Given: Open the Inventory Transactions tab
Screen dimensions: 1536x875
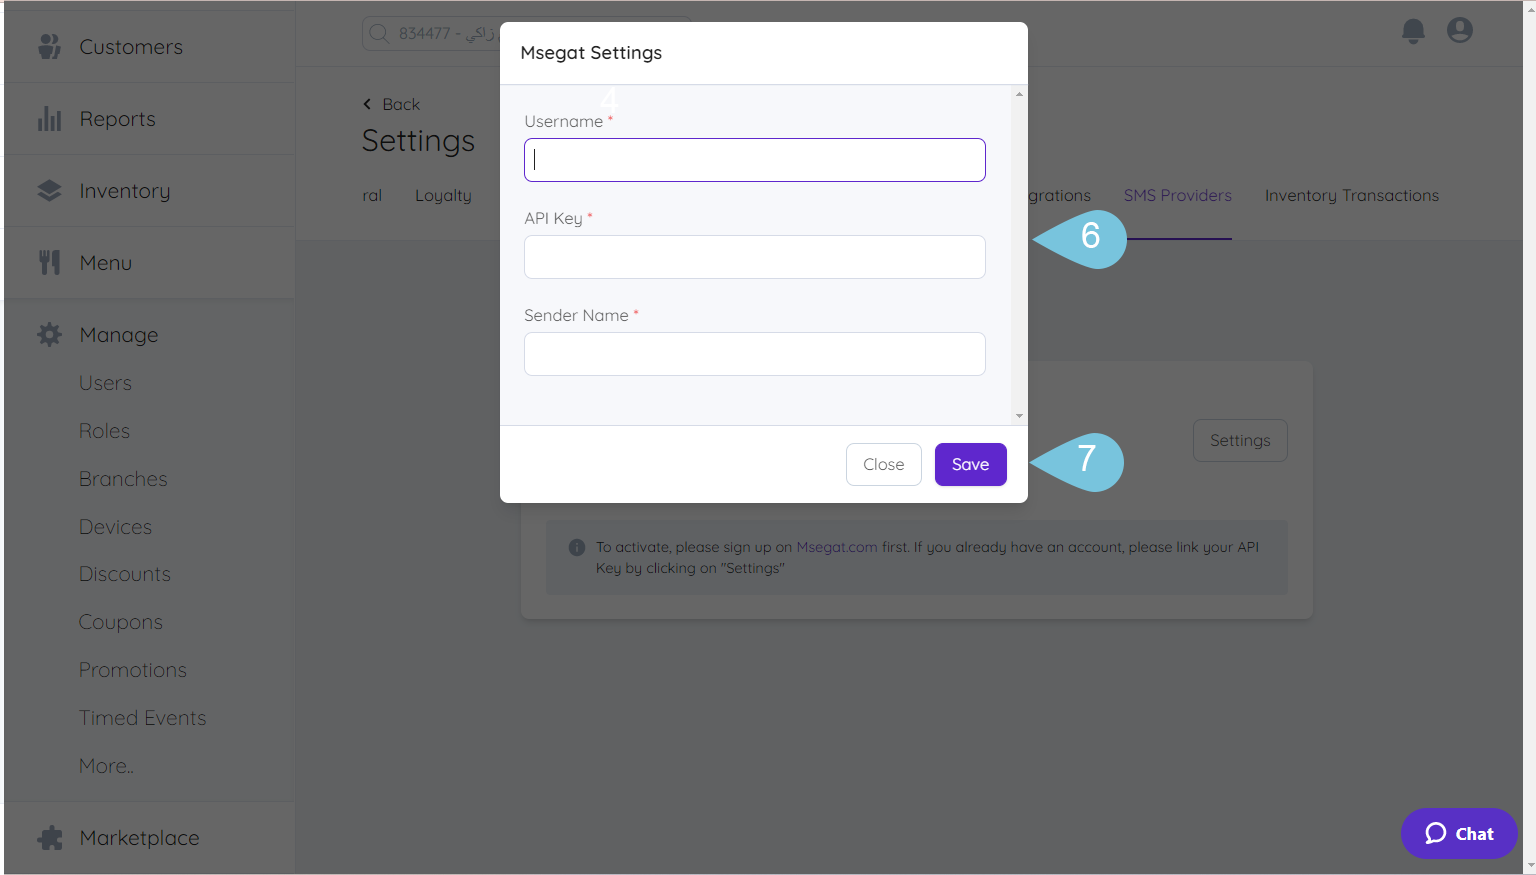Looking at the screenshot, I should (x=1351, y=195).
